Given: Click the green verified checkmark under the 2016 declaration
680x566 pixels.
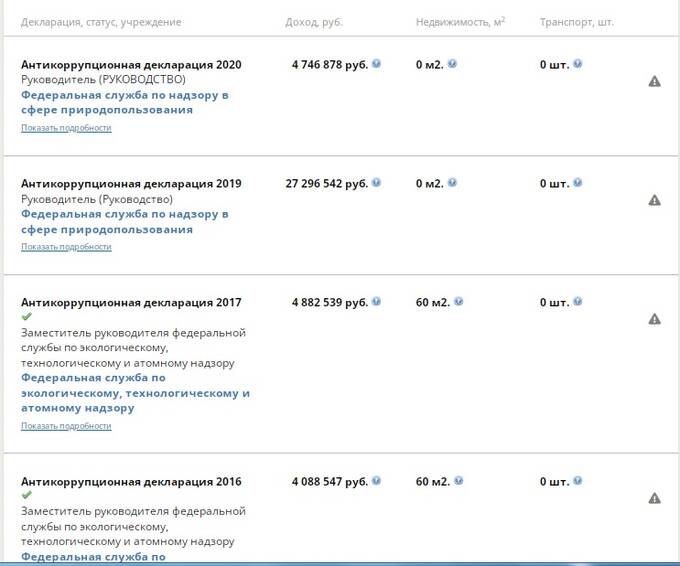Looking at the screenshot, I should [x=26, y=494].
